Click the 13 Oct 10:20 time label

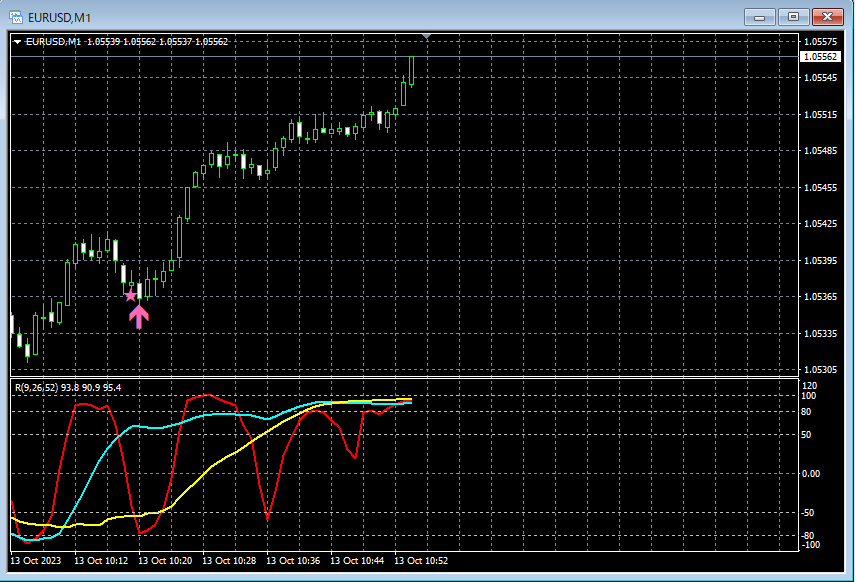(x=165, y=561)
